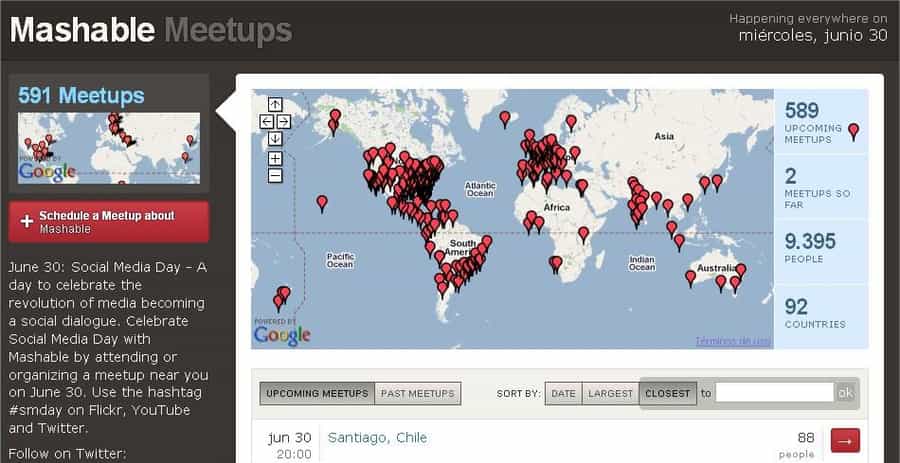Pan the map up with arrow button
The image size is (900, 463).
coord(275,104)
